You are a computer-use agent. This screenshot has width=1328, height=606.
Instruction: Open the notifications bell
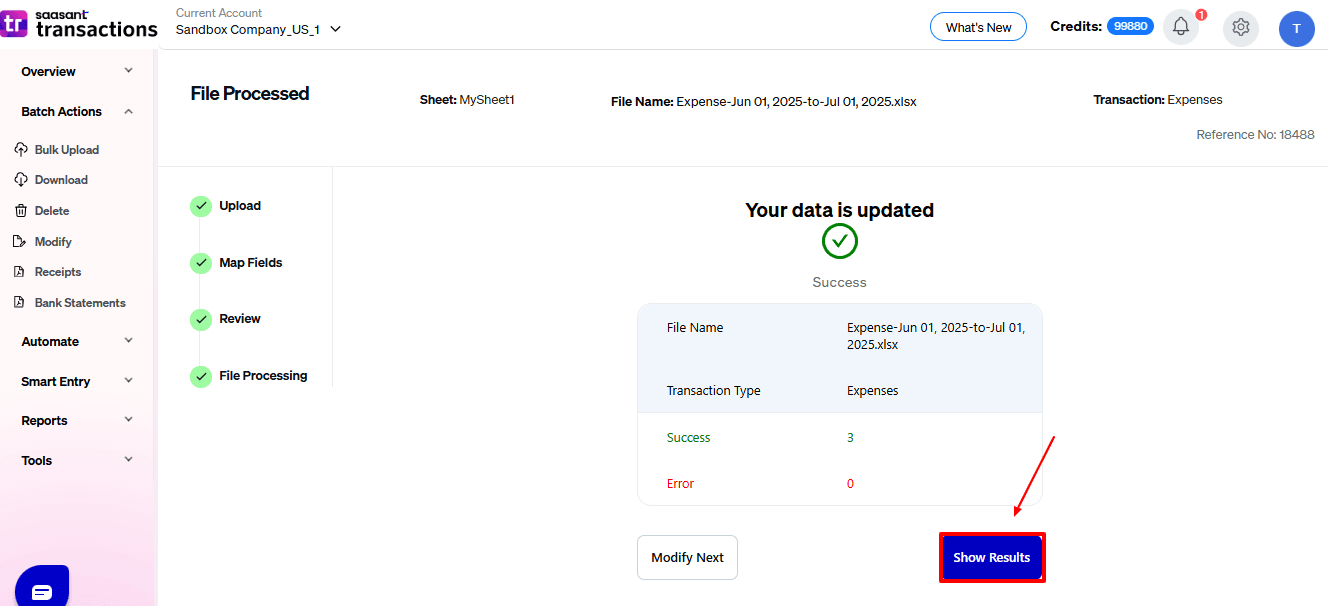tap(1180, 27)
